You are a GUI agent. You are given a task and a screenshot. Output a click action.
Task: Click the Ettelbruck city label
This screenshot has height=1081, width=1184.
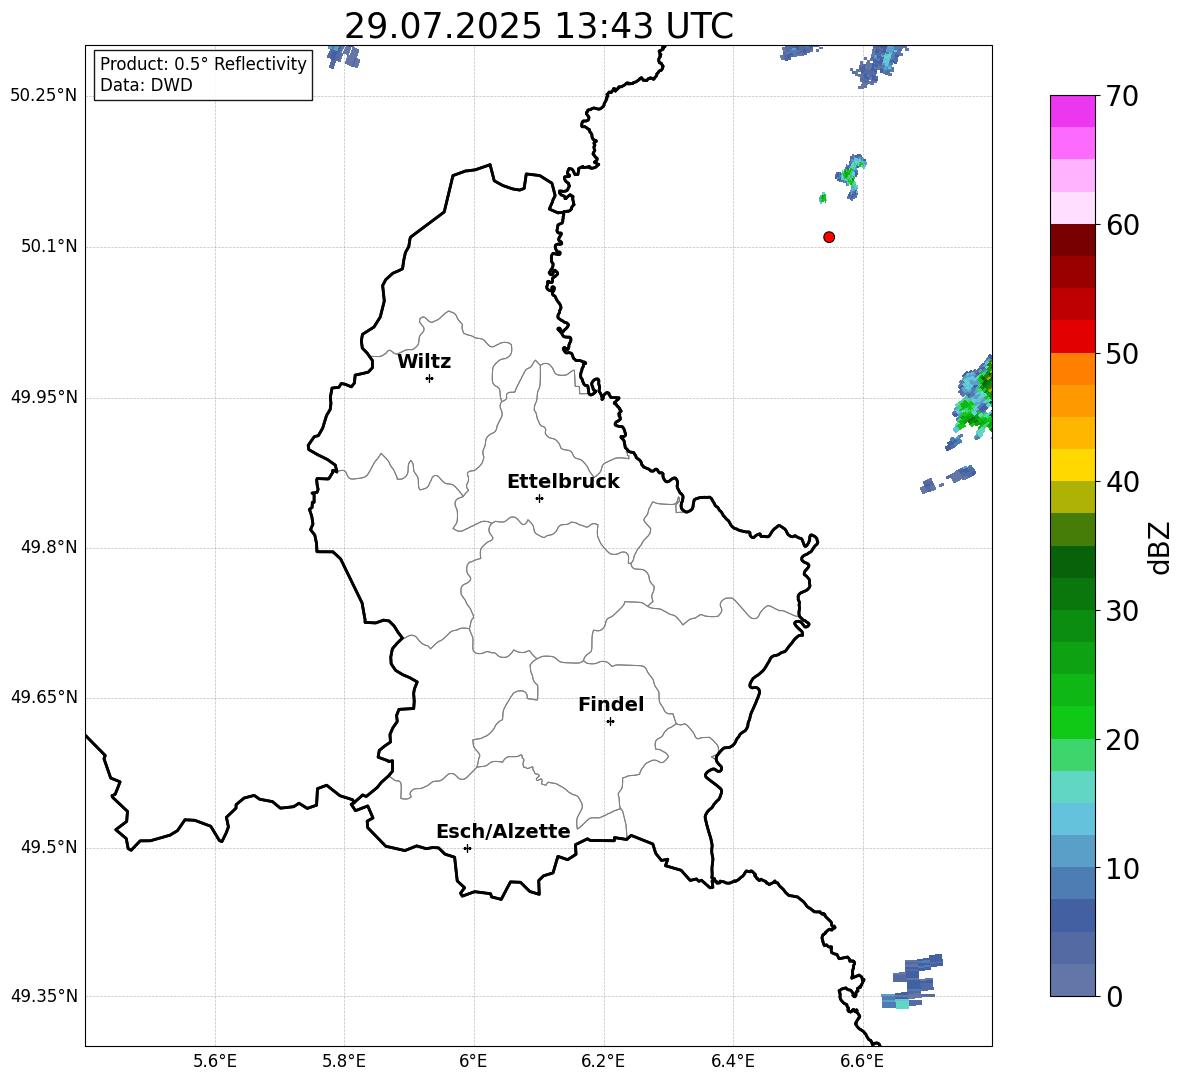point(563,482)
